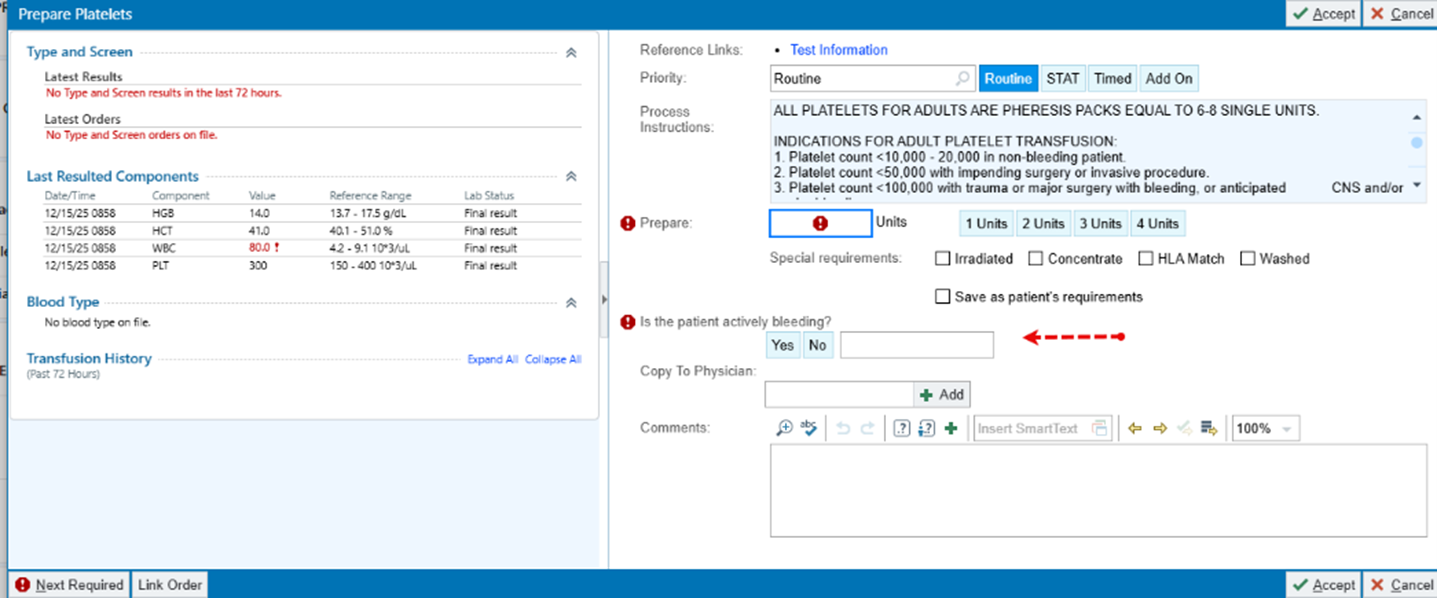Viewport: 1437px width, 598px height.
Task: Click the zoom magnifier icon in Comments toolbar
Action: [x=784, y=428]
